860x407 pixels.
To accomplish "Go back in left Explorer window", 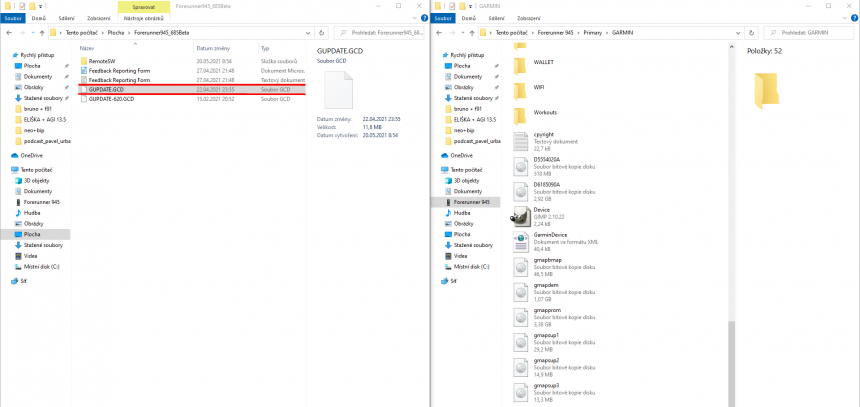I will [x=9, y=32].
